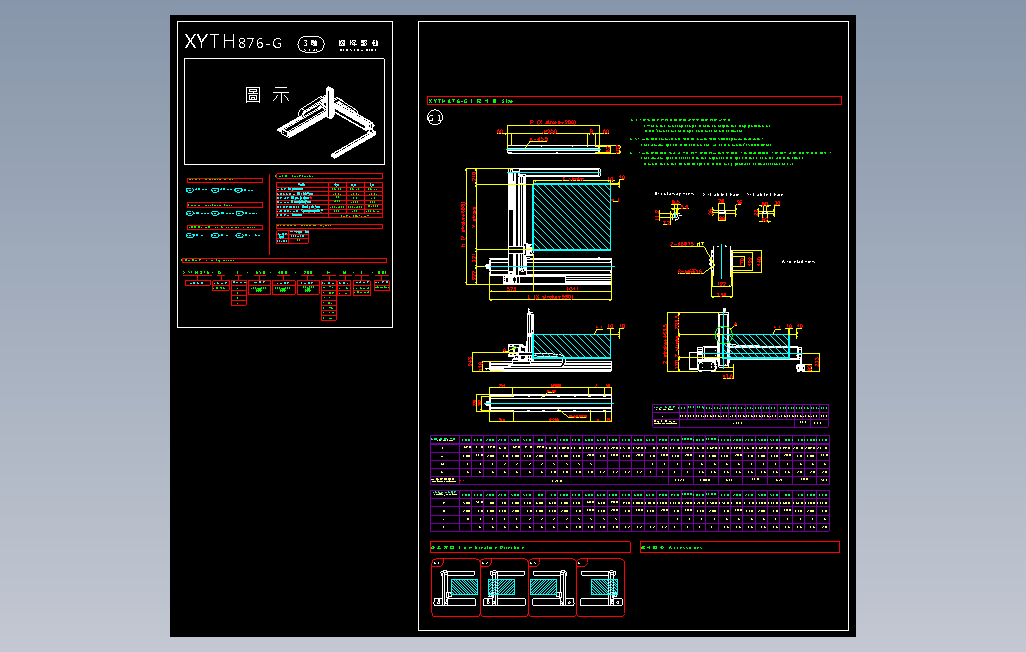This screenshot has height=652, width=1026.
Task: Click the small red two-row table below spec table
Action: pyautogui.click(x=292, y=237)
